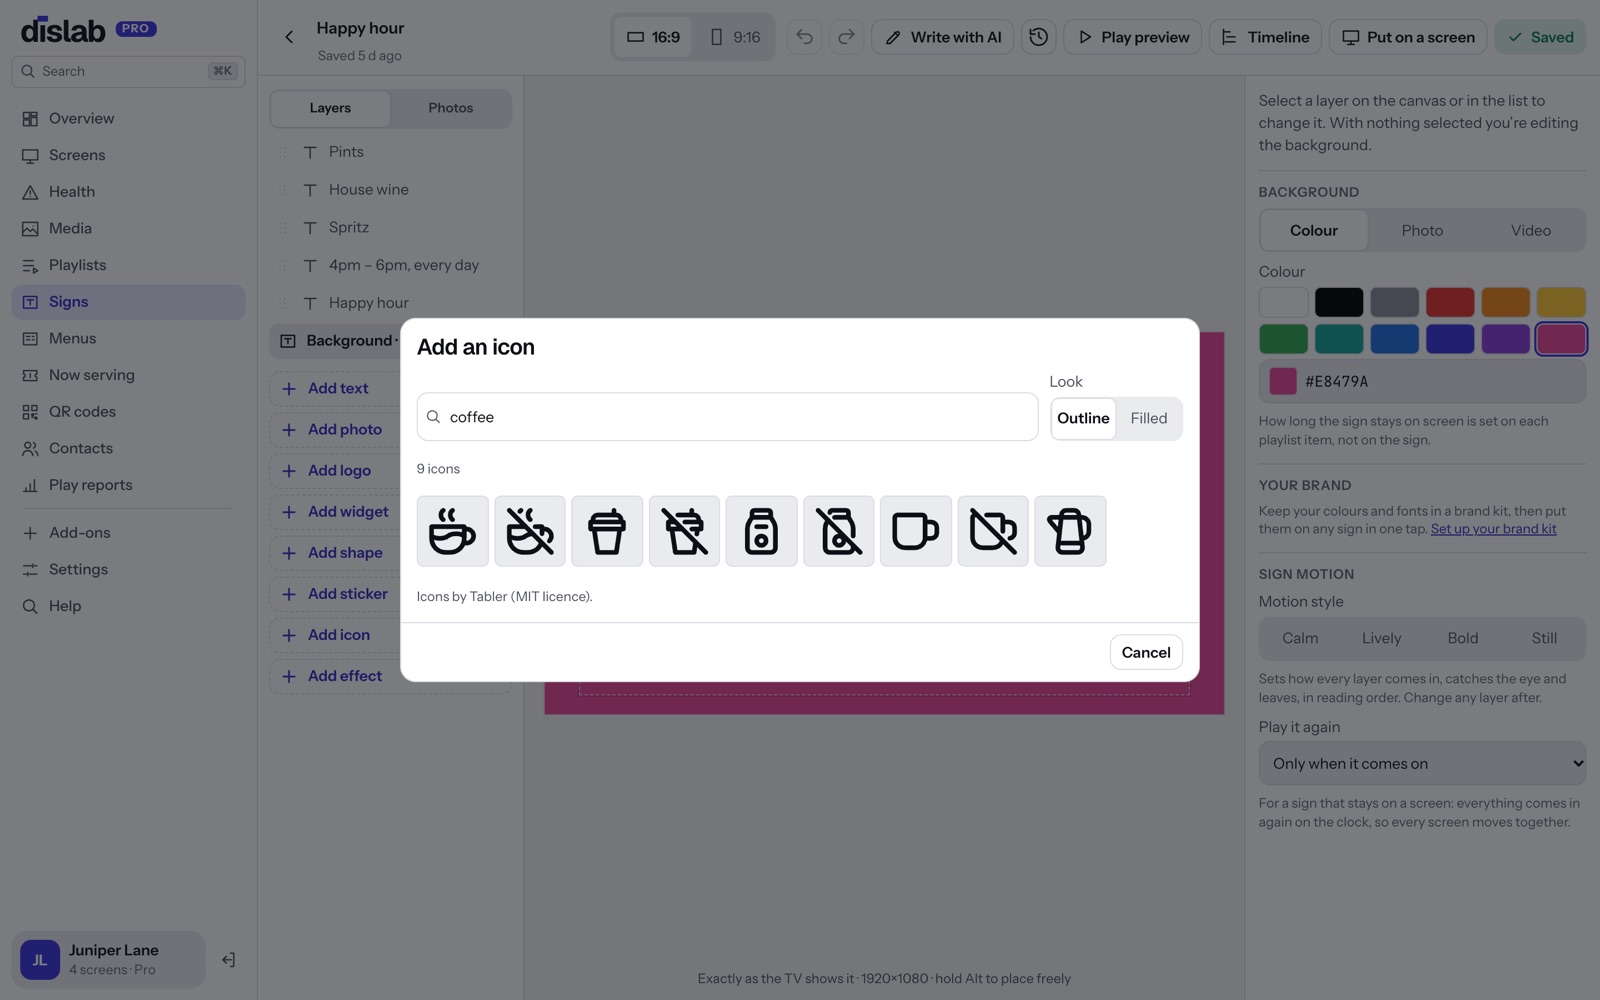Cancel the Add an icon dialog

(x=1146, y=652)
